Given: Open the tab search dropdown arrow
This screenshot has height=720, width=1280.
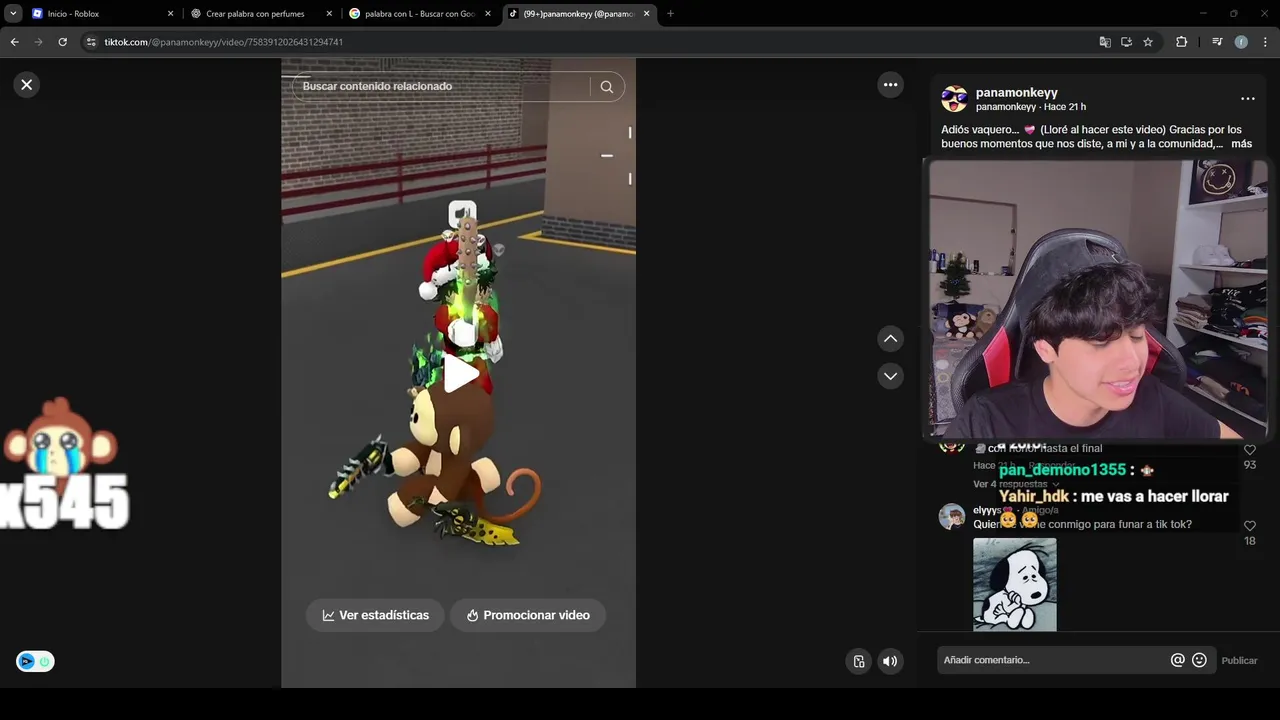Looking at the screenshot, I should [13, 14].
